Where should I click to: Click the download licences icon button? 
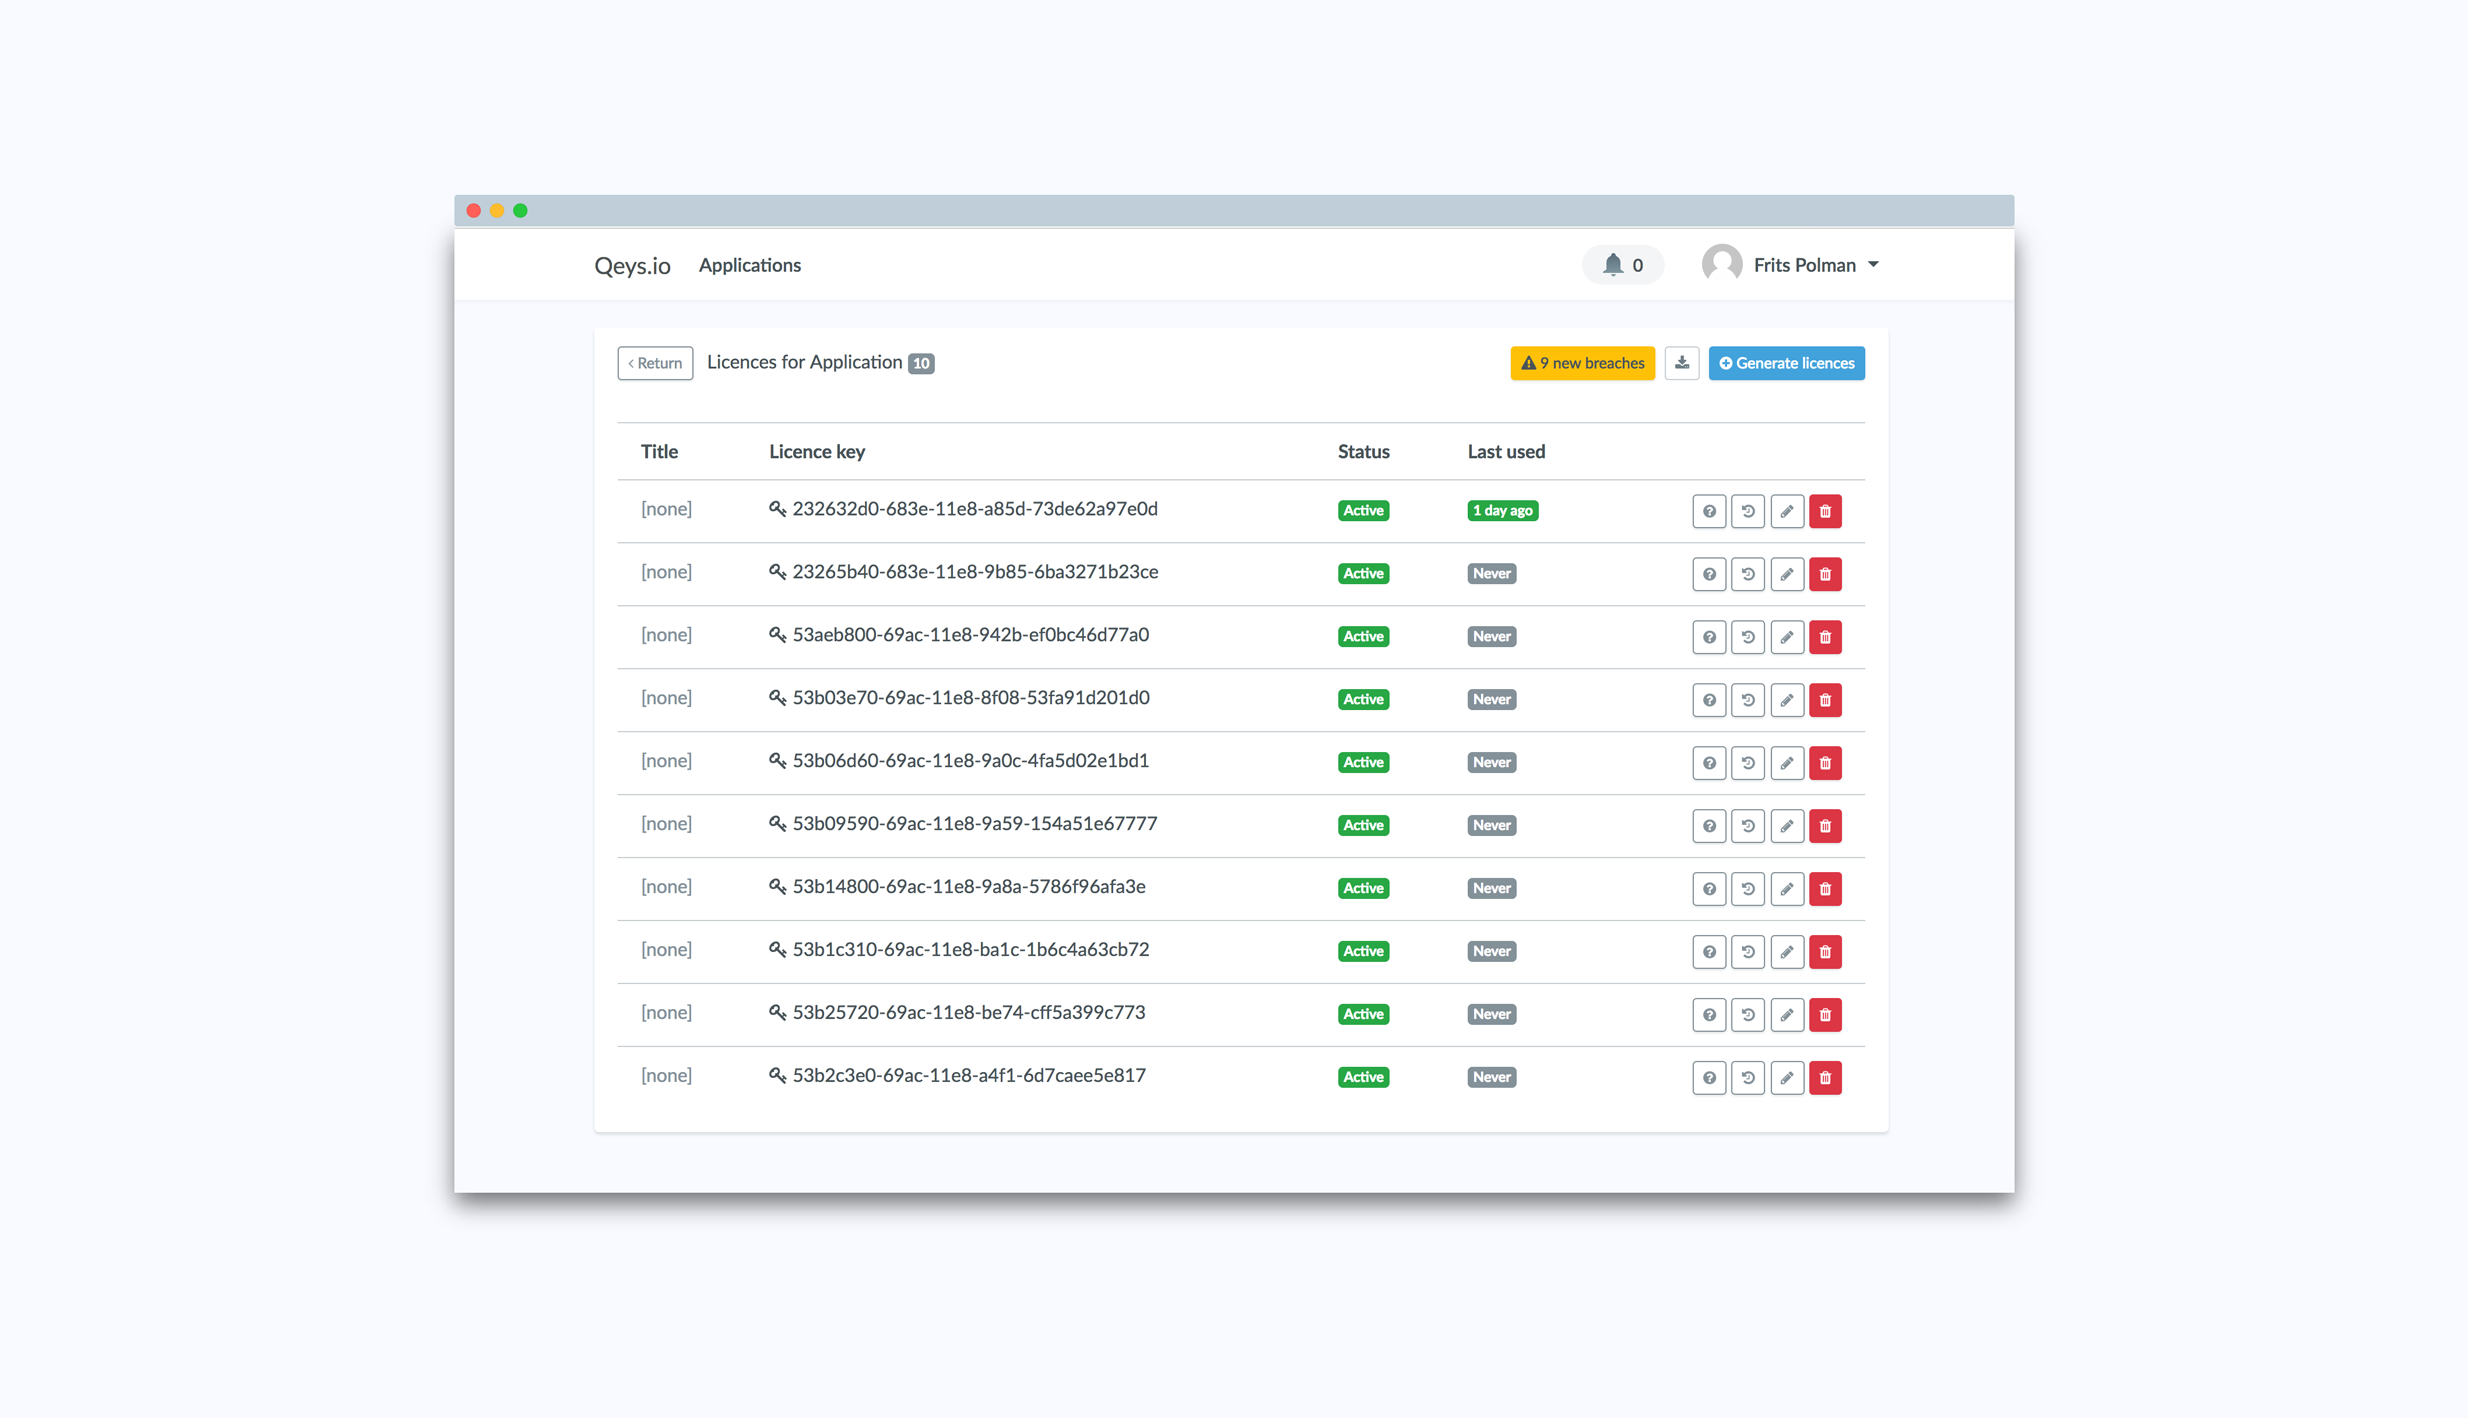click(x=1681, y=363)
